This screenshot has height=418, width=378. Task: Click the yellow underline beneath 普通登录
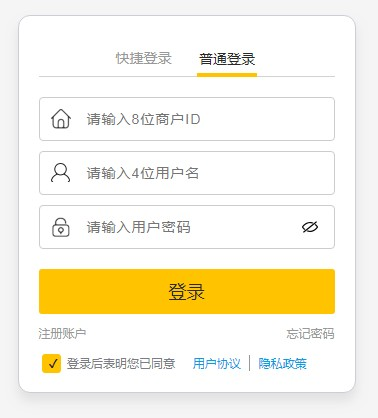point(227,75)
